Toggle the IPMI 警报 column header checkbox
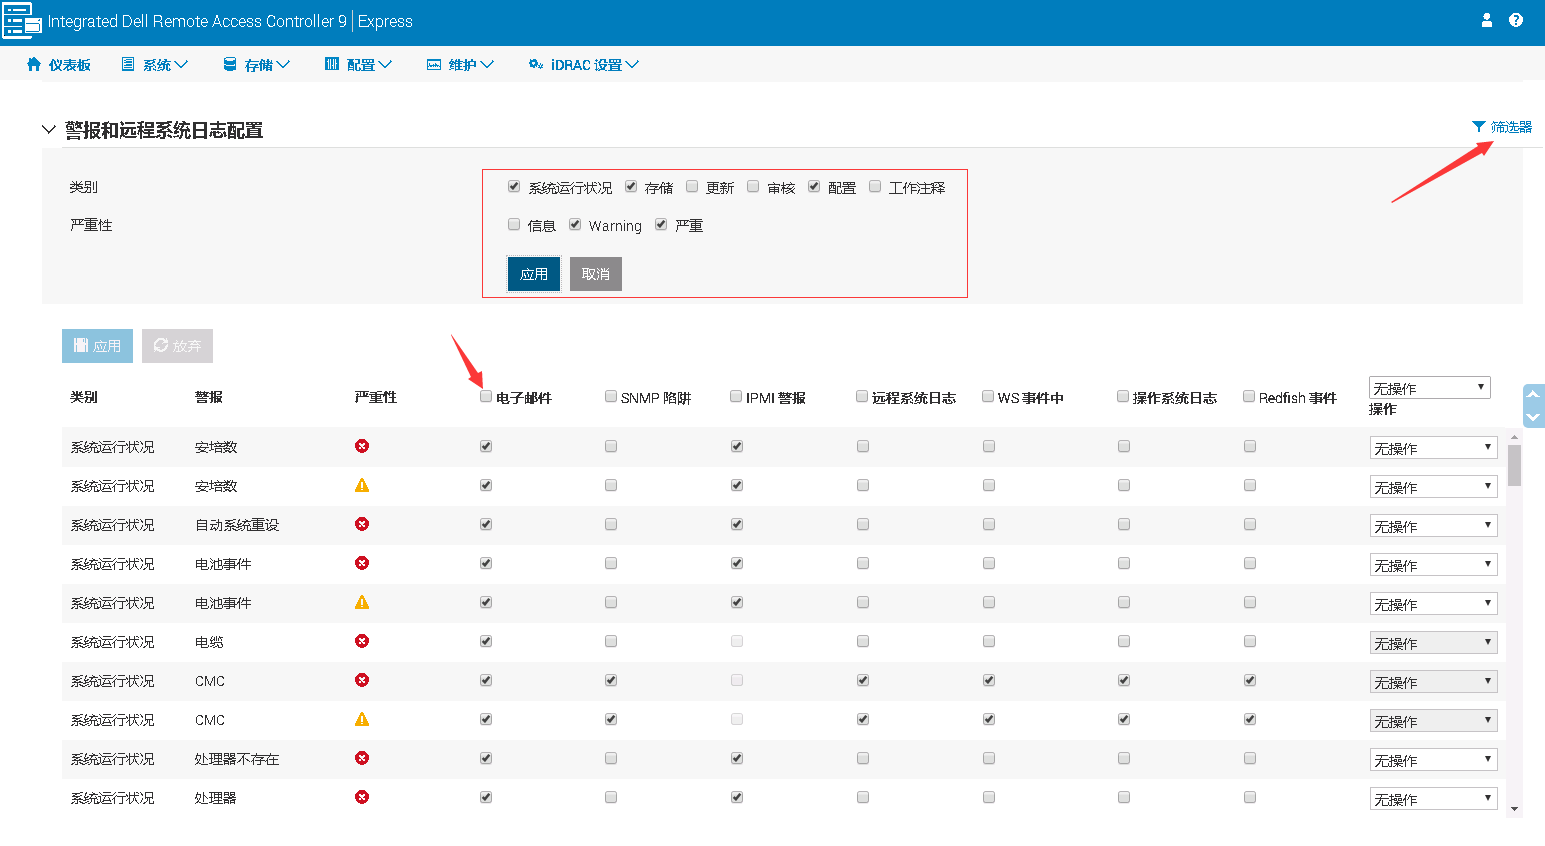Viewport: 1545px width, 846px height. click(x=736, y=396)
